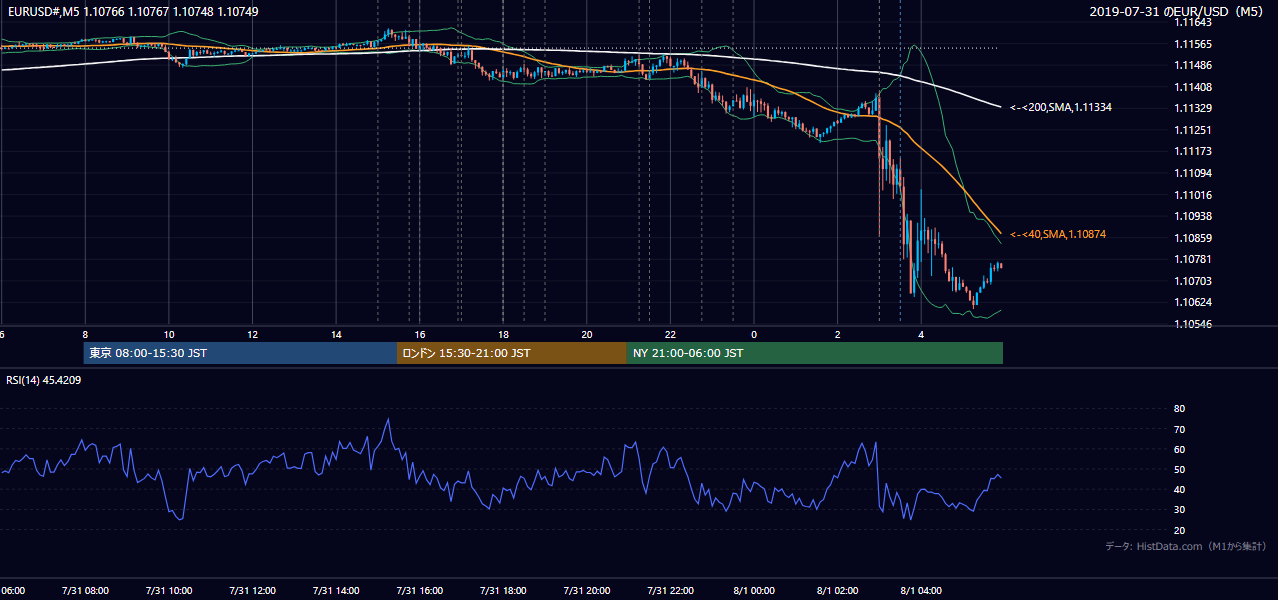Click the 7/31 16:00 time label
The image size is (1278, 600).
[x=420, y=591]
